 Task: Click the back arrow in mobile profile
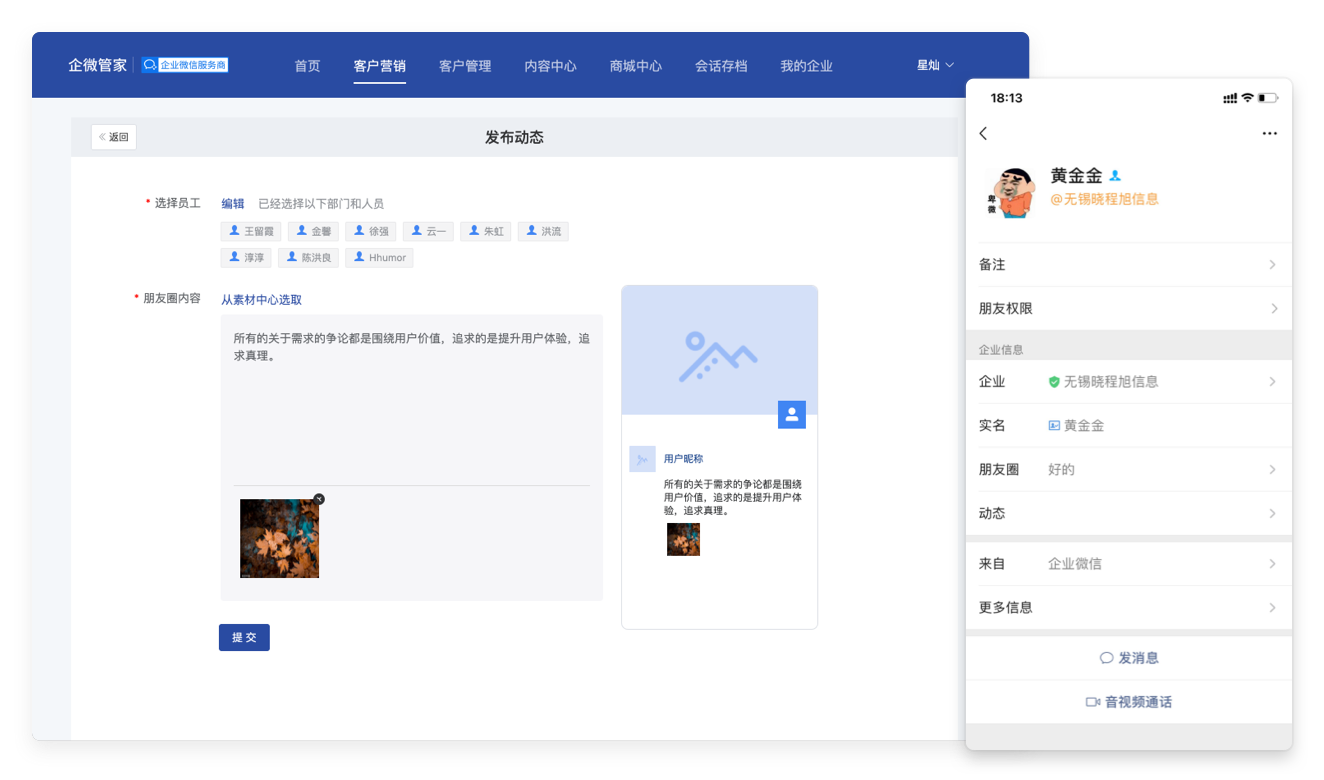coord(983,134)
